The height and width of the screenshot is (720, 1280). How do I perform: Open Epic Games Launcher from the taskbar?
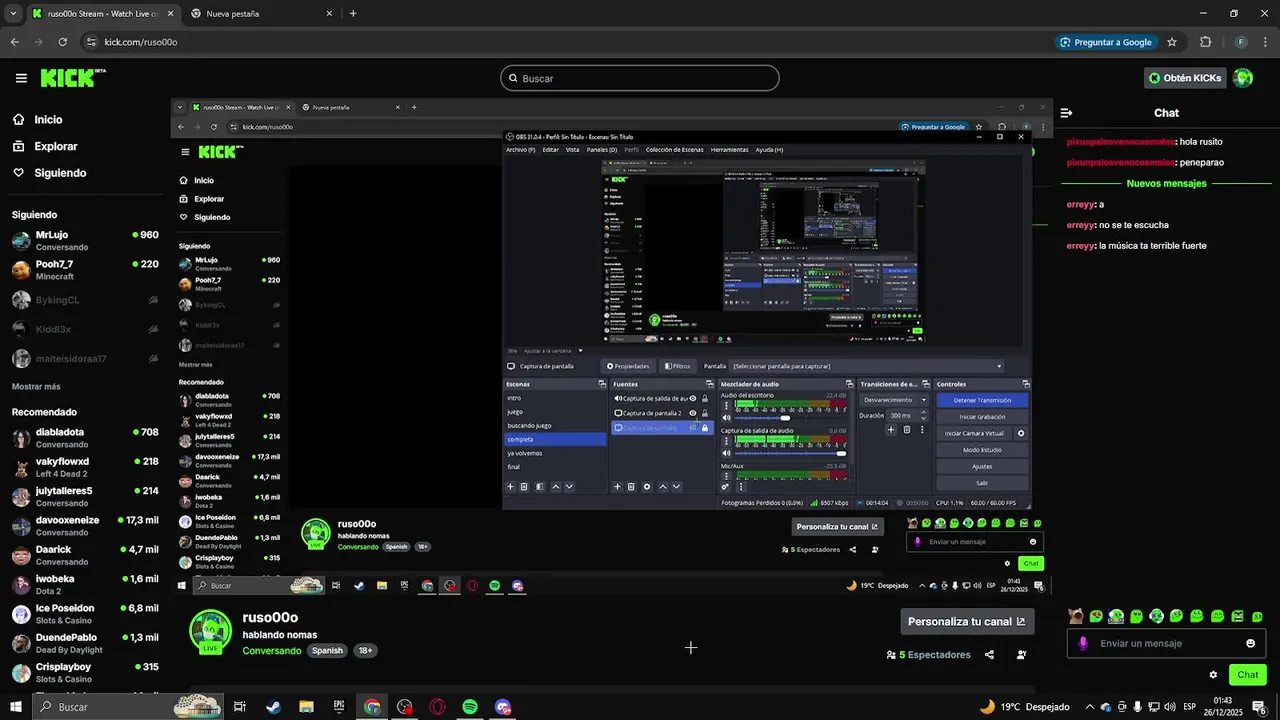339,707
